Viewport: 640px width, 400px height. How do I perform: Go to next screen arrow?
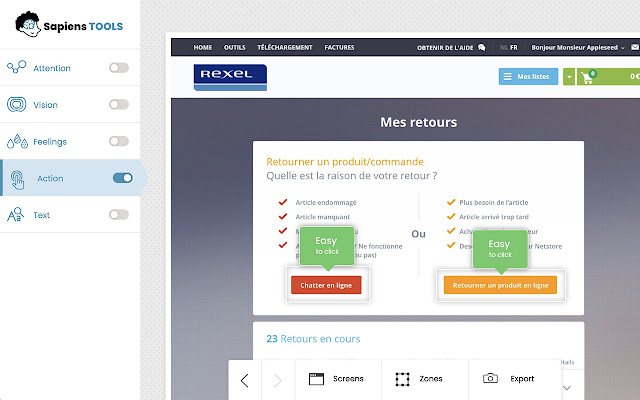coord(278,380)
